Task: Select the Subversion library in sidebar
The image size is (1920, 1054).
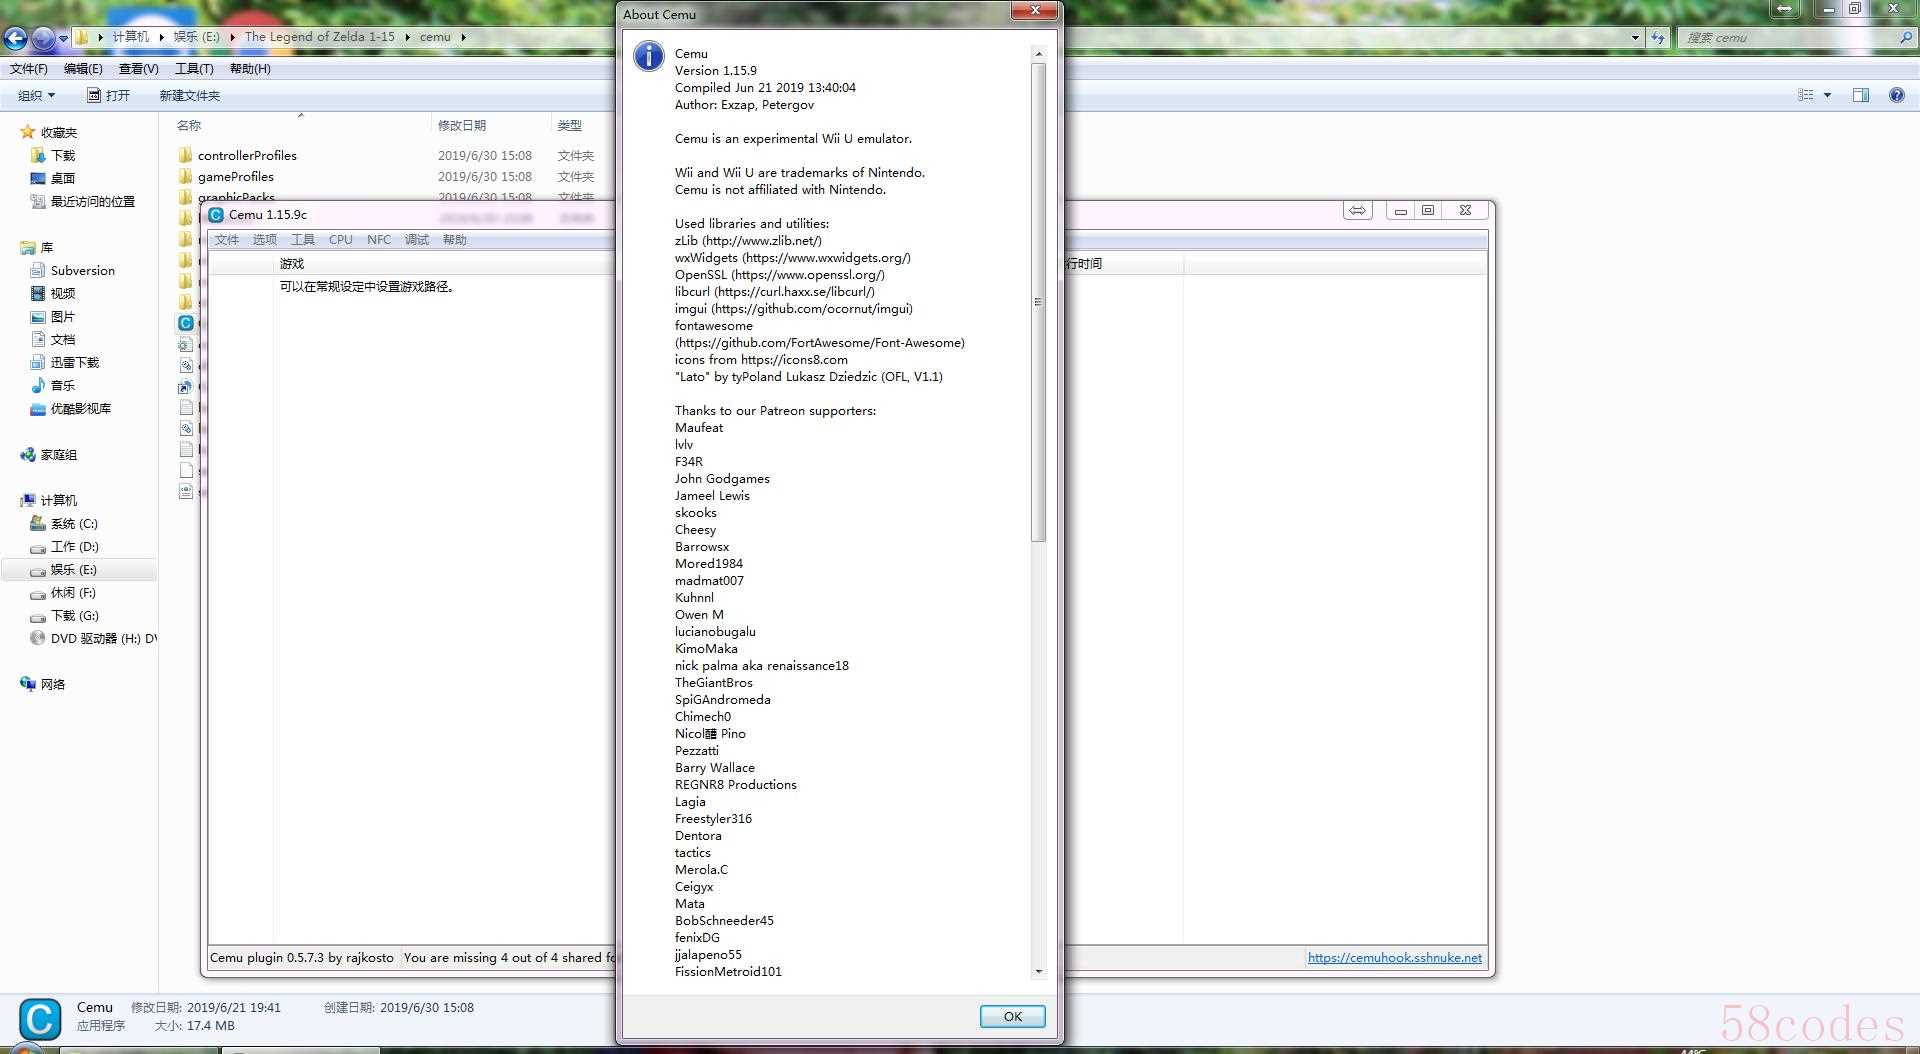Action: tap(82, 270)
